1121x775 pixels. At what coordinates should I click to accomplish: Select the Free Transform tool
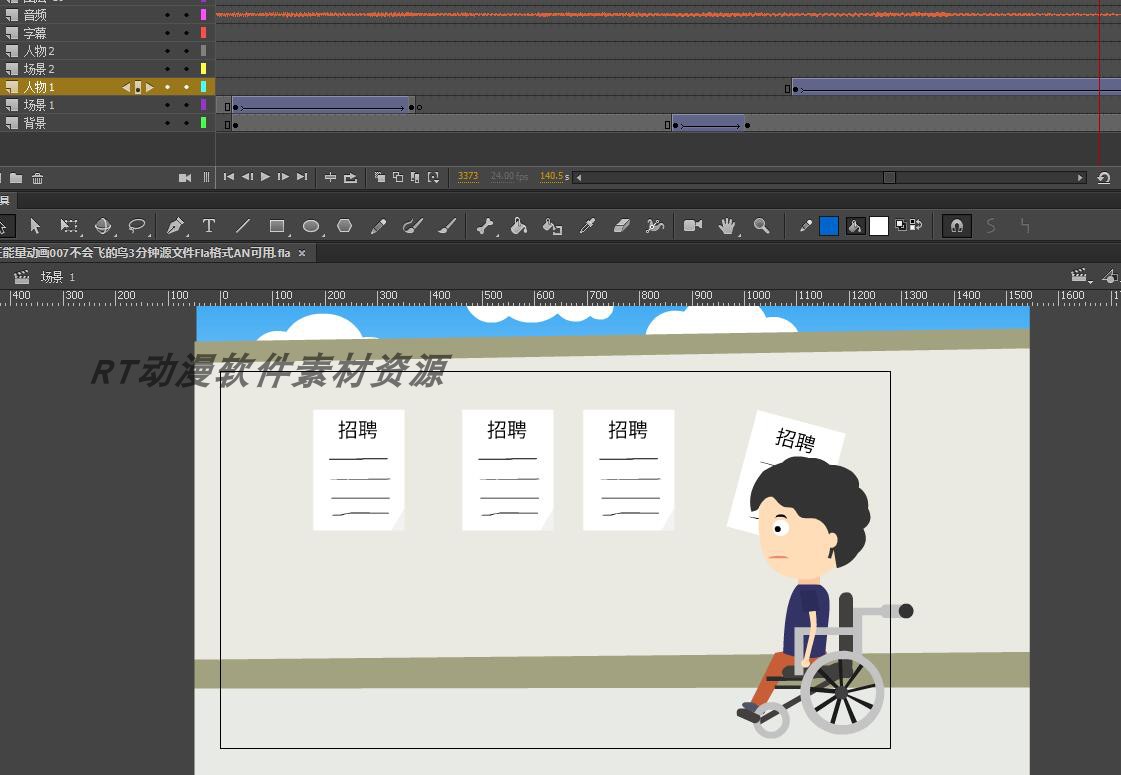(69, 226)
